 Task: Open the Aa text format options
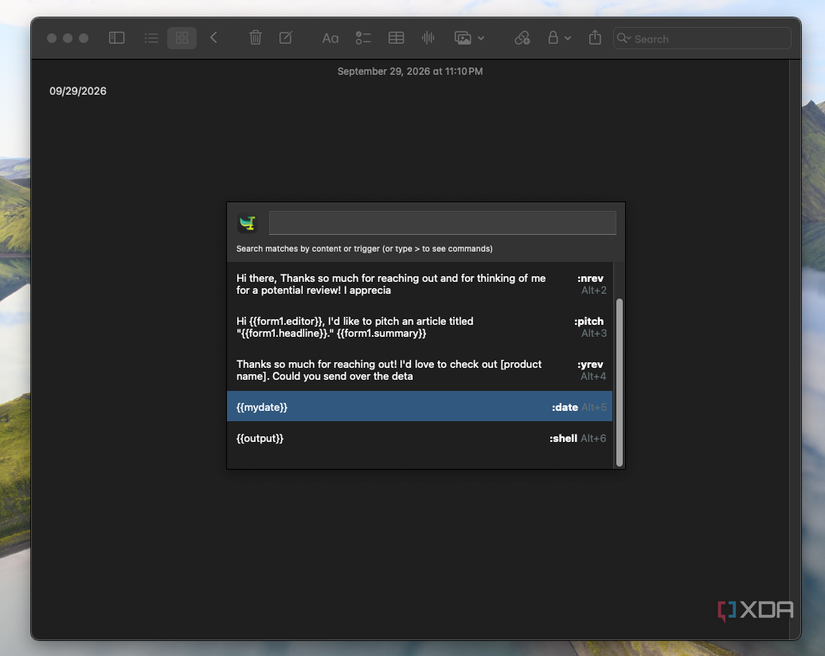click(x=330, y=38)
